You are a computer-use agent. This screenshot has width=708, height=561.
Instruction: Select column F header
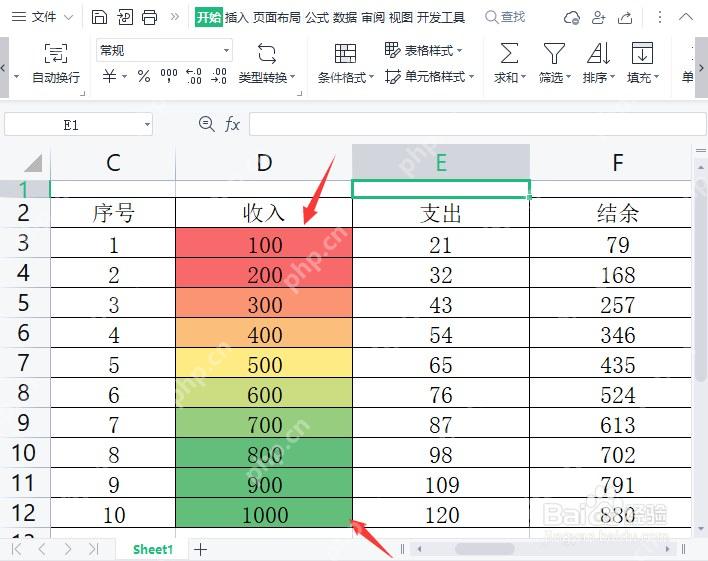point(610,163)
